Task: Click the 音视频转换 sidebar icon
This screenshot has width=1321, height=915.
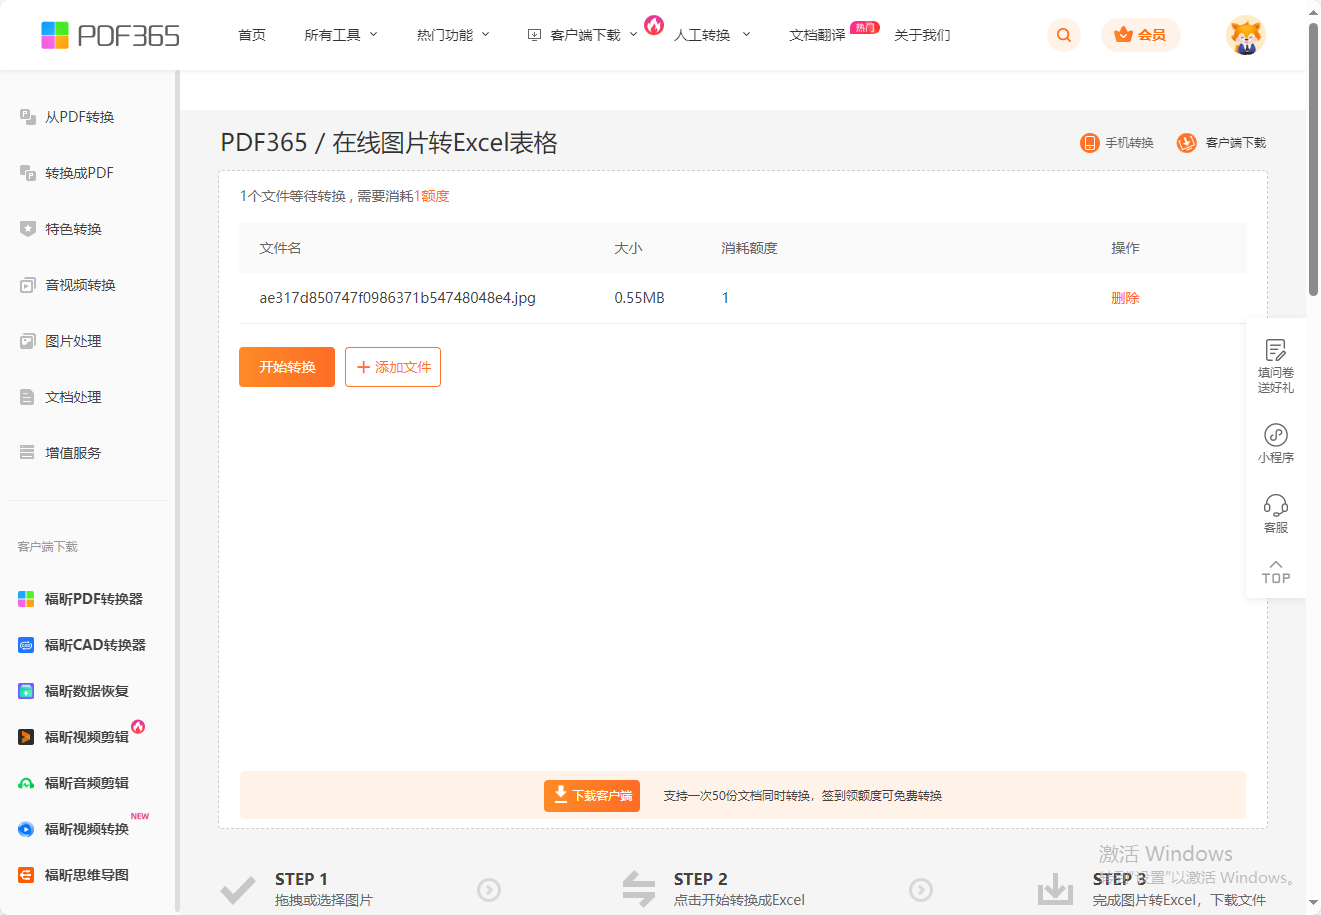Action: [28, 285]
